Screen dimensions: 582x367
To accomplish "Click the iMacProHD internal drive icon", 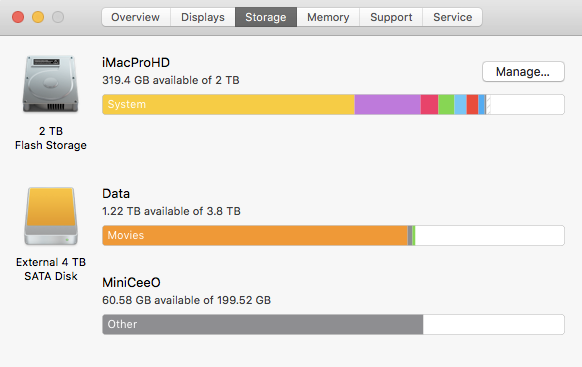I will (x=50, y=84).
